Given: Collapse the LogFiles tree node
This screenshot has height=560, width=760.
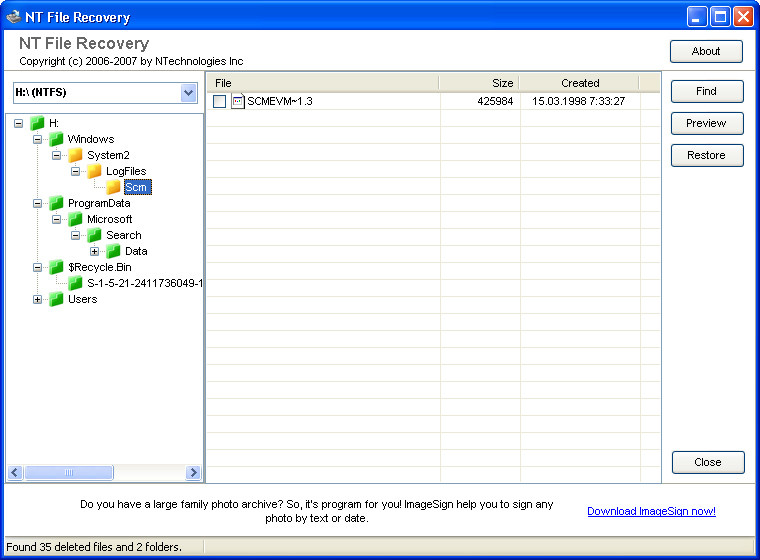Looking at the screenshot, I should (75, 171).
